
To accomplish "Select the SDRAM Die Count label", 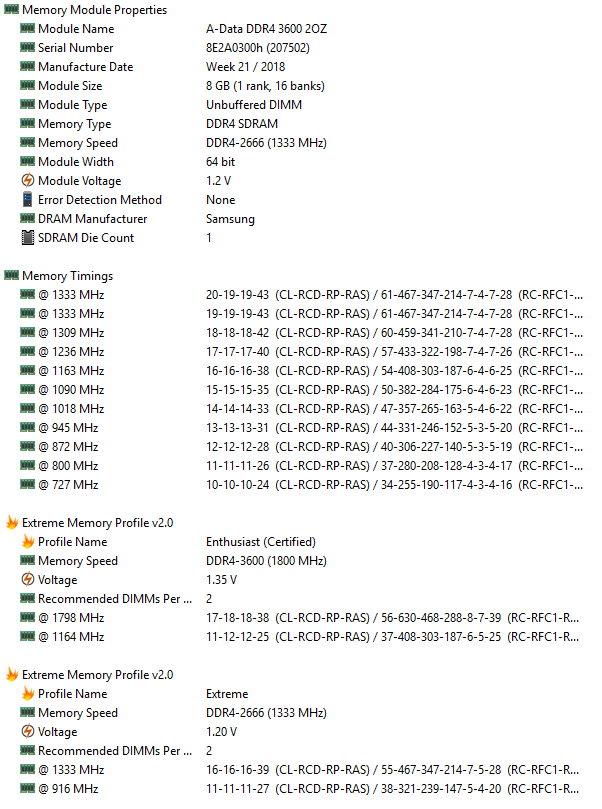I will click(x=86, y=238).
